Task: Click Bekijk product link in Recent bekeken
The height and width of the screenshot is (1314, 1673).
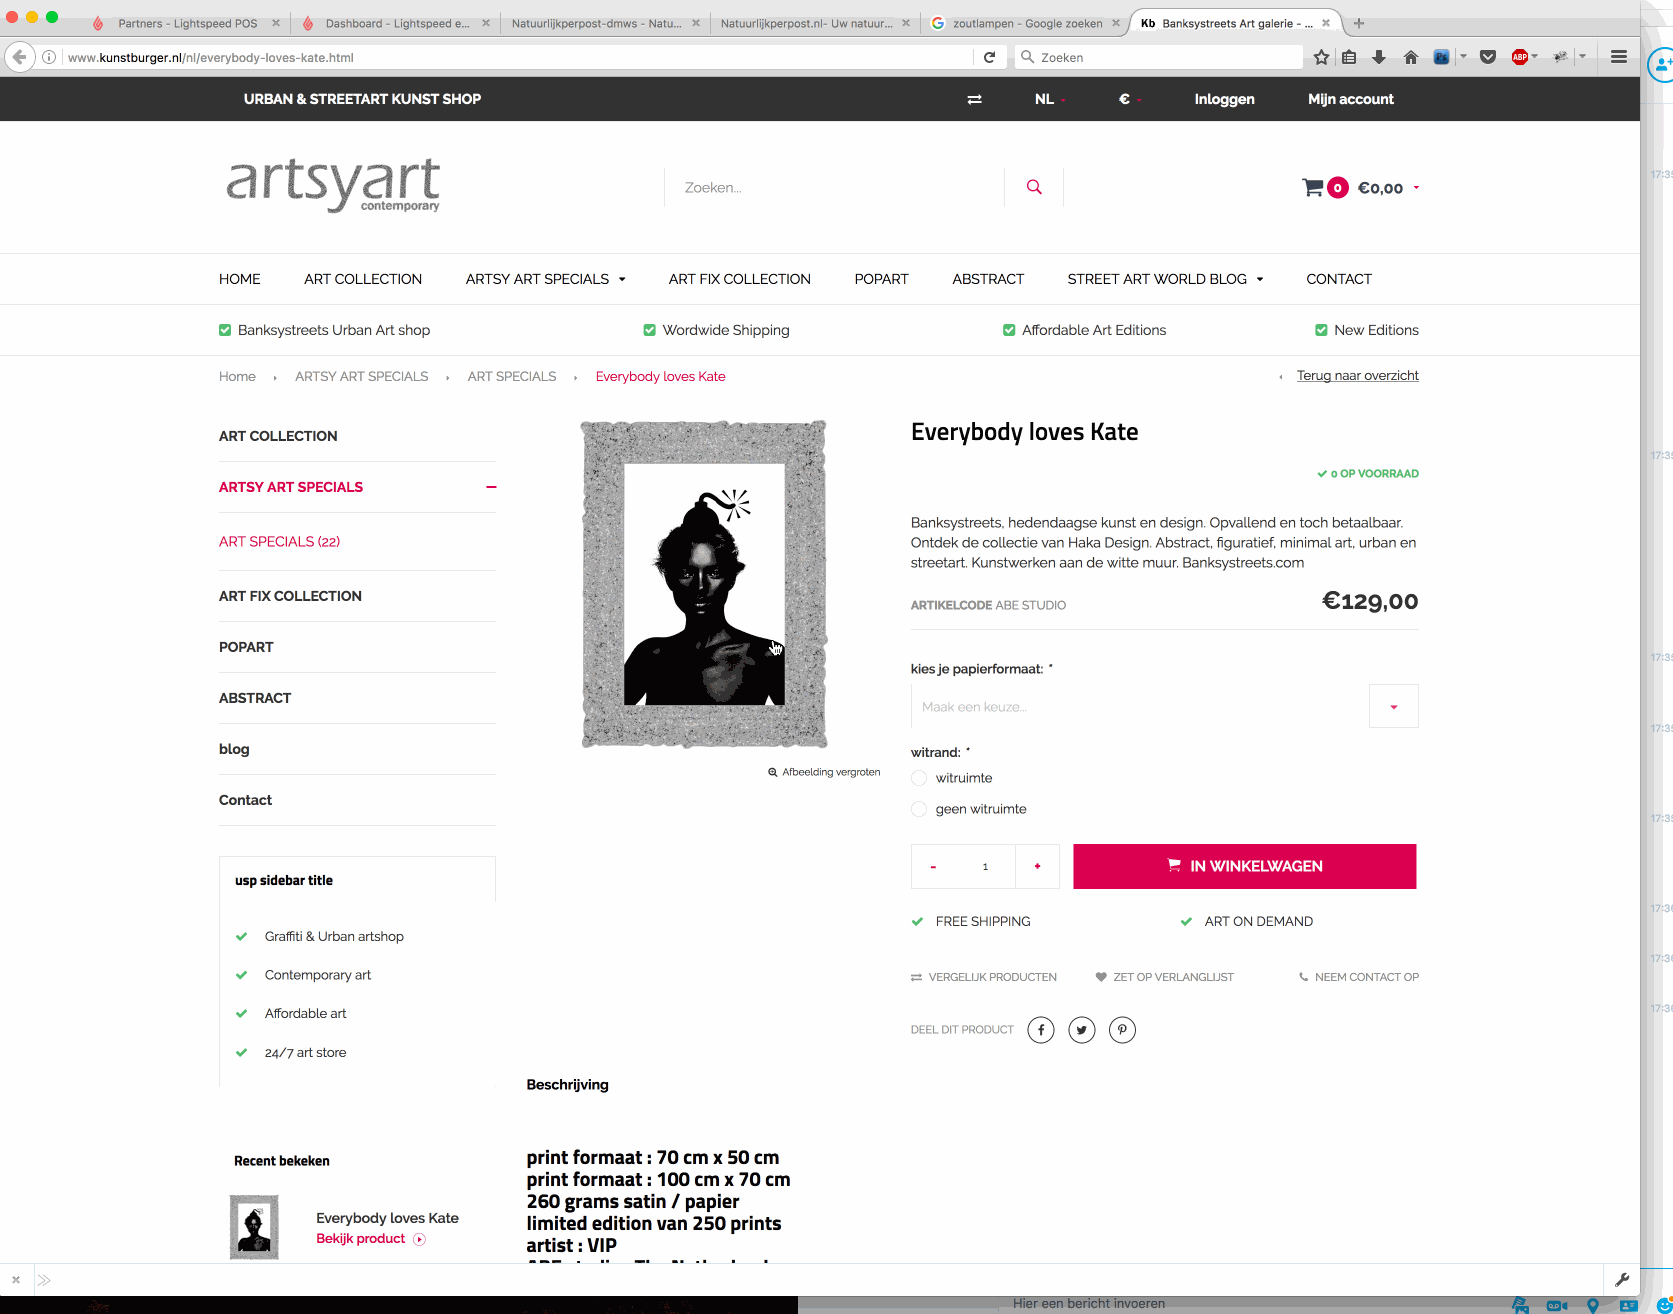Action: [x=361, y=1239]
